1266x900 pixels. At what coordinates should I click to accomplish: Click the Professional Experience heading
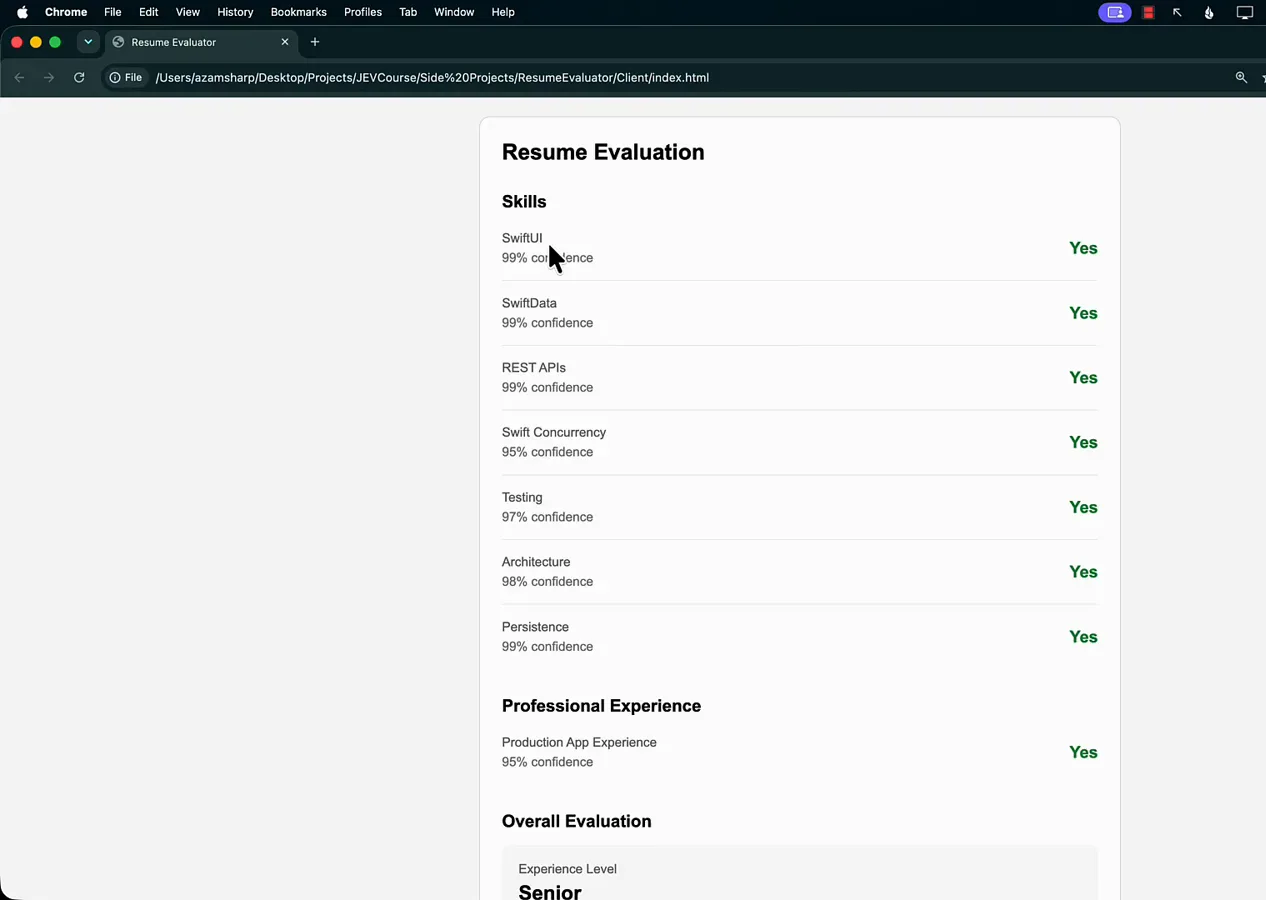click(601, 706)
